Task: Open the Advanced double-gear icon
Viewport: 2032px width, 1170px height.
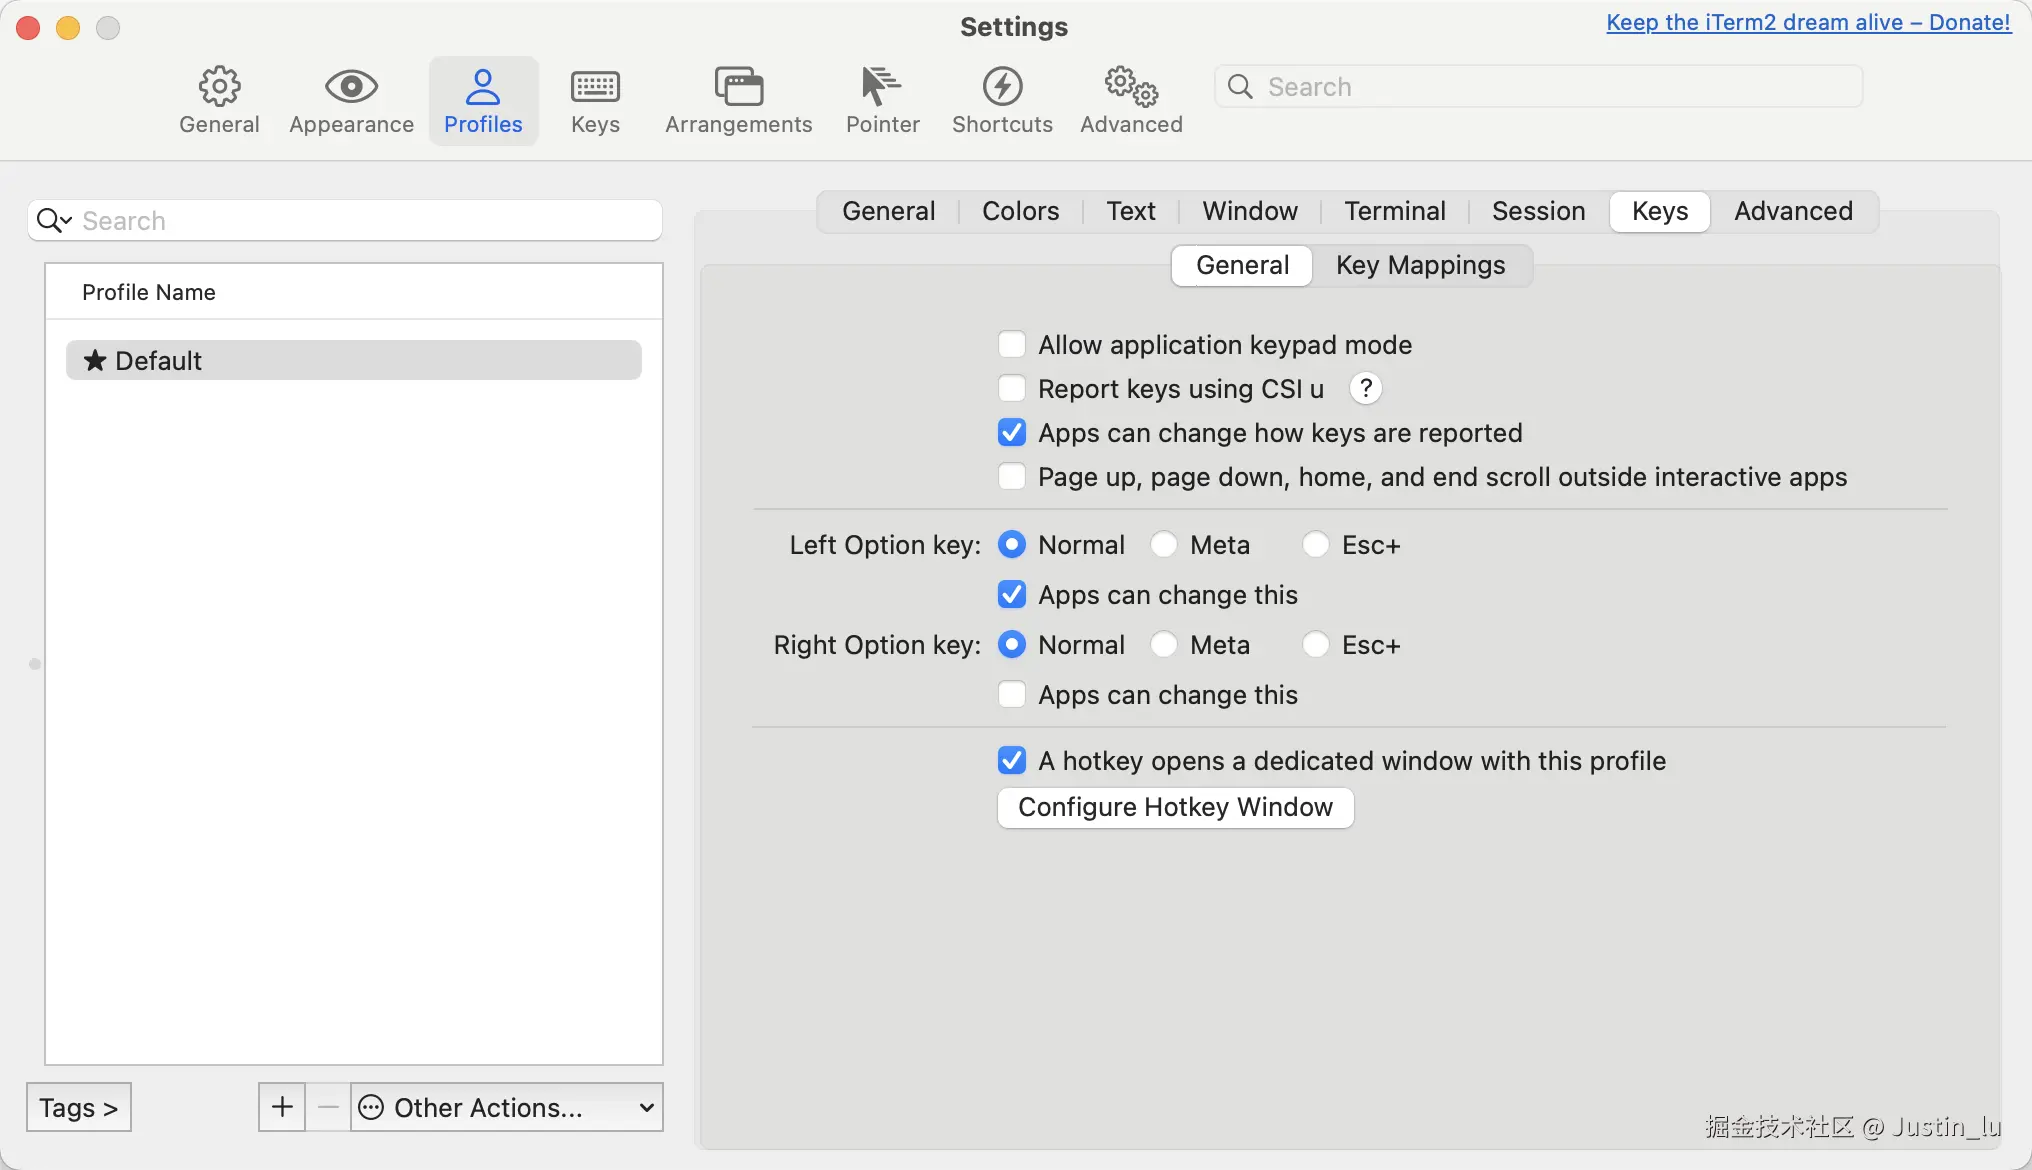Action: 1131,87
